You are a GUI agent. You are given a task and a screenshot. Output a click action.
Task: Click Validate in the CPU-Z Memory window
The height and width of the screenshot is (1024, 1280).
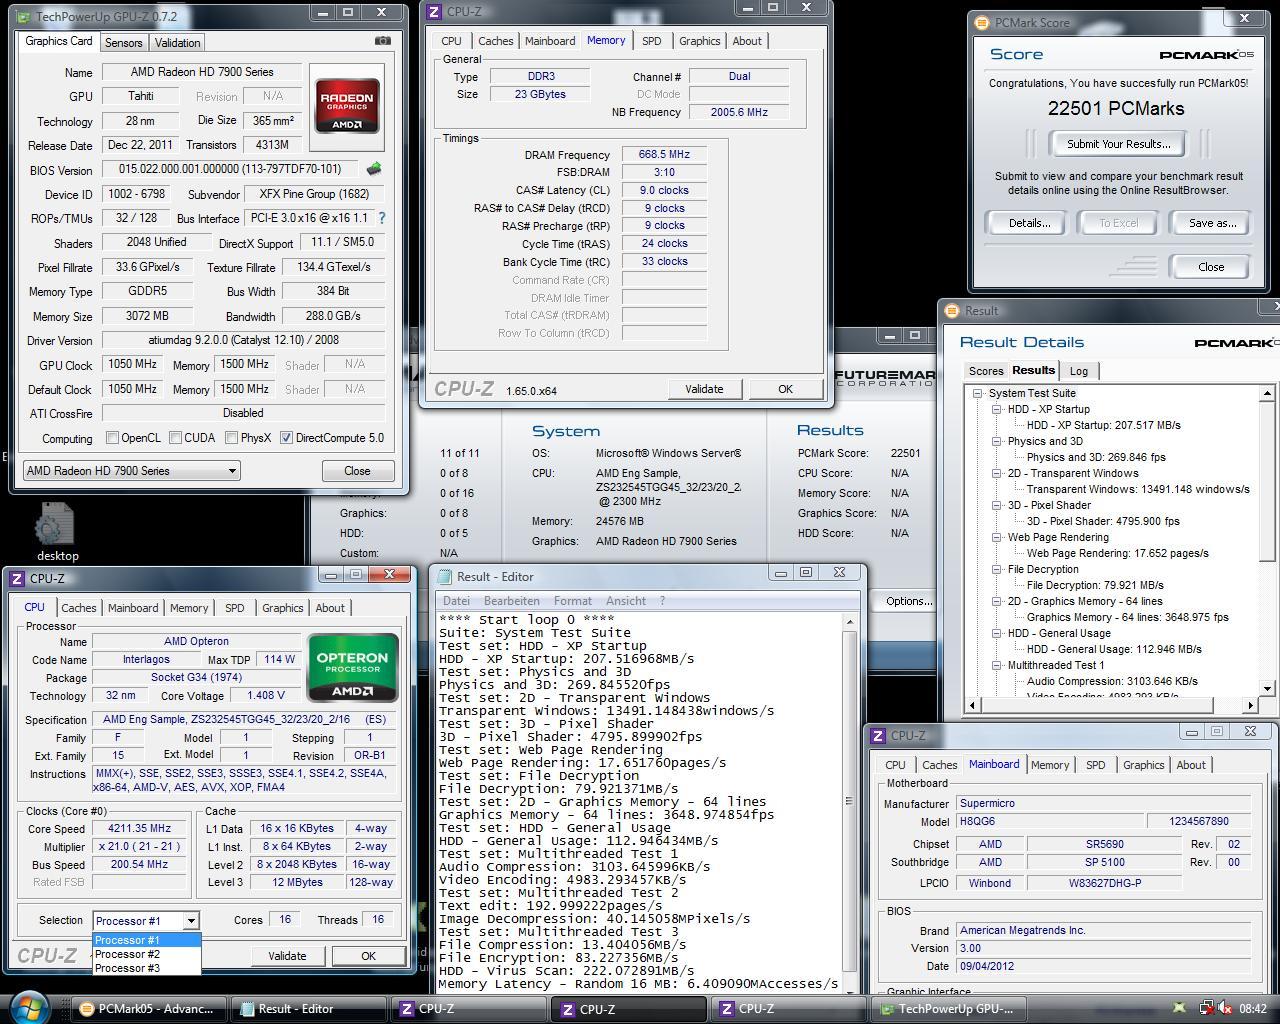pyautogui.click(x=704, y=389)
